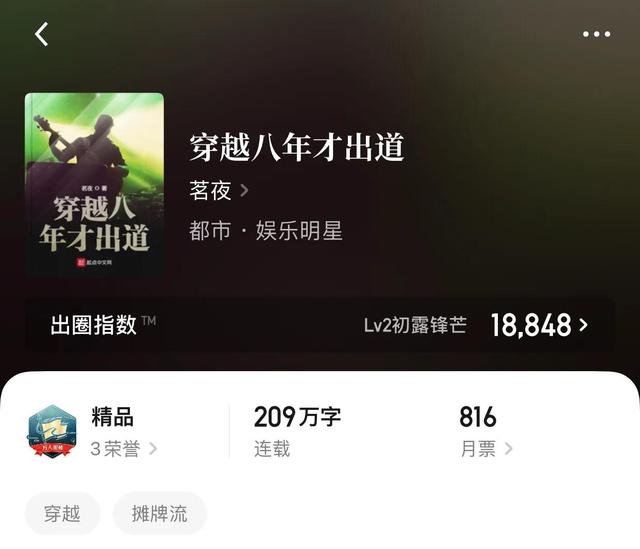
Task: Open the book cover thumbnail
Action: (94, 184)
